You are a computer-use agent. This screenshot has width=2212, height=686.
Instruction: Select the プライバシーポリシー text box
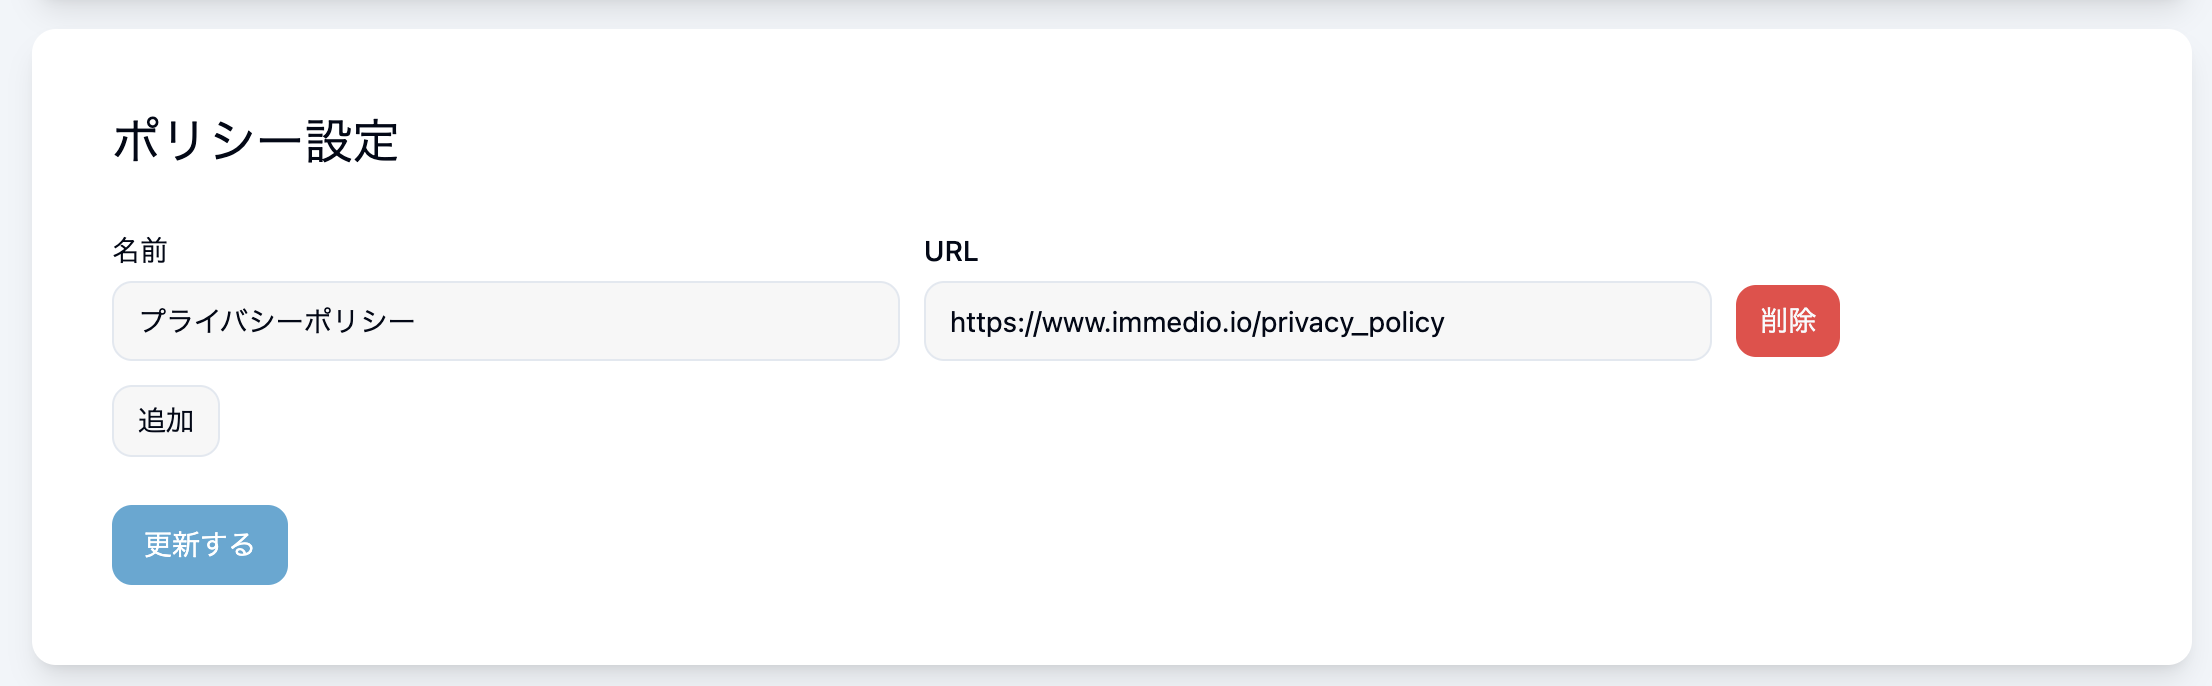point(505,321)
